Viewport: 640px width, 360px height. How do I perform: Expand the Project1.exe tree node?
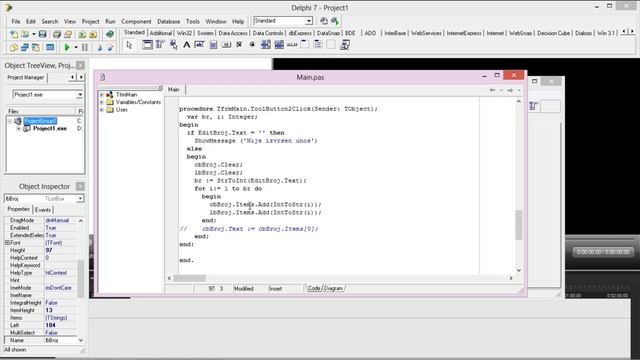tap(18, 129)
